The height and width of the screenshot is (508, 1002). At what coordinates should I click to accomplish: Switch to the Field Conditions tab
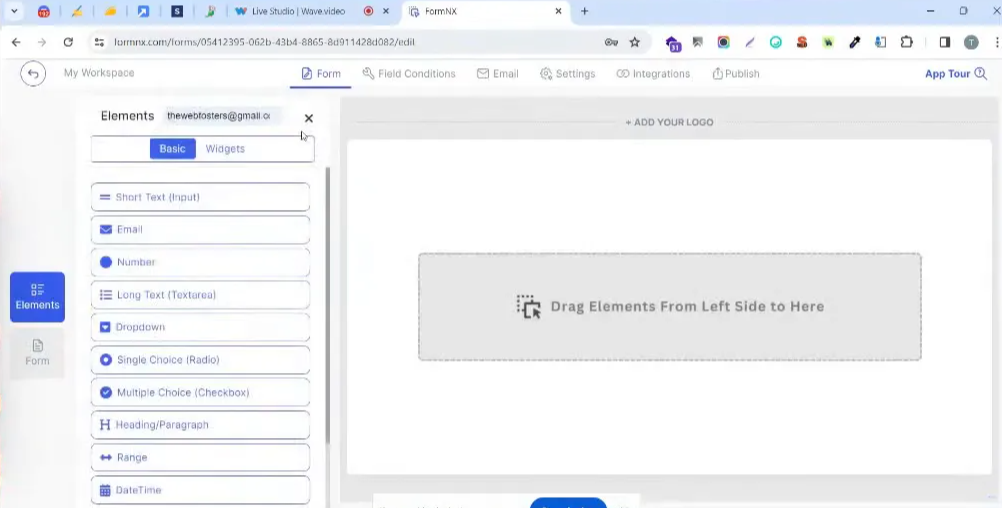click(409, 73)
